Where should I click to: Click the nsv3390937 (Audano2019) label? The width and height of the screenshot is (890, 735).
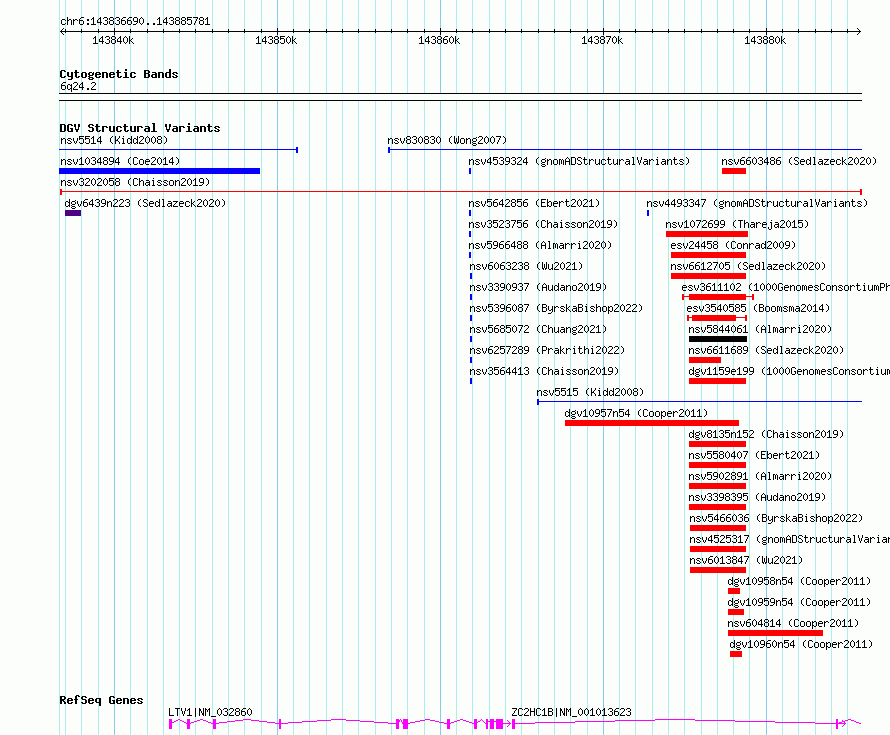pos(538,287)
